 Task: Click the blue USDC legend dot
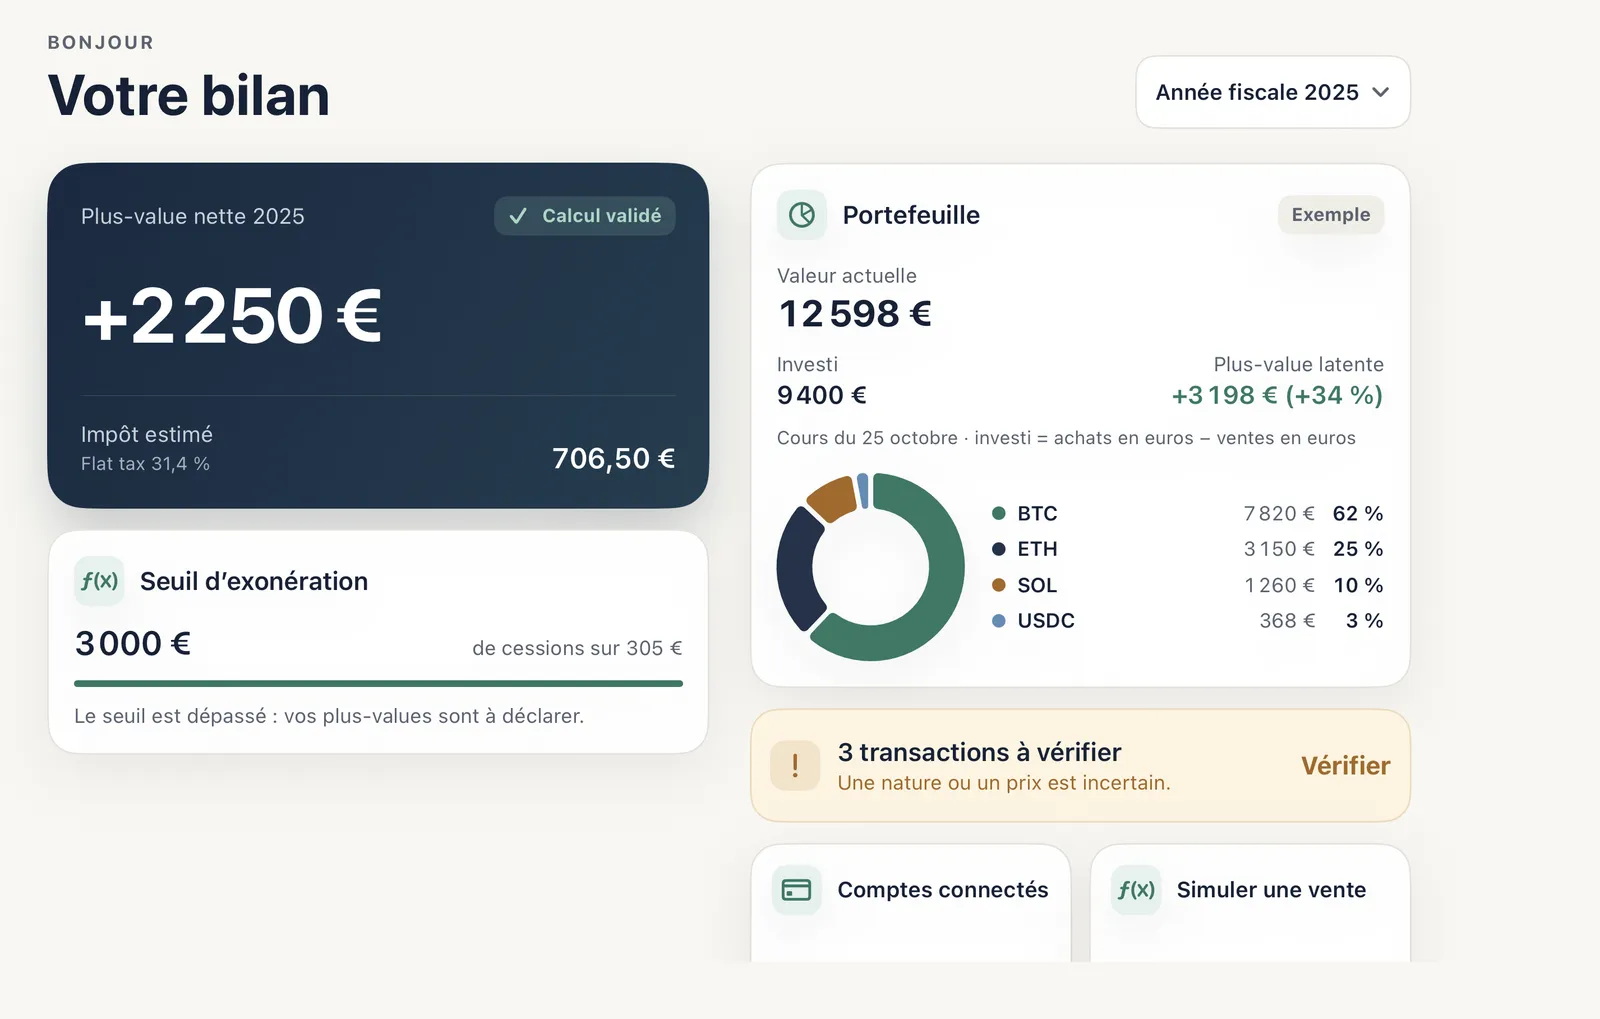[x=998, y=621]
